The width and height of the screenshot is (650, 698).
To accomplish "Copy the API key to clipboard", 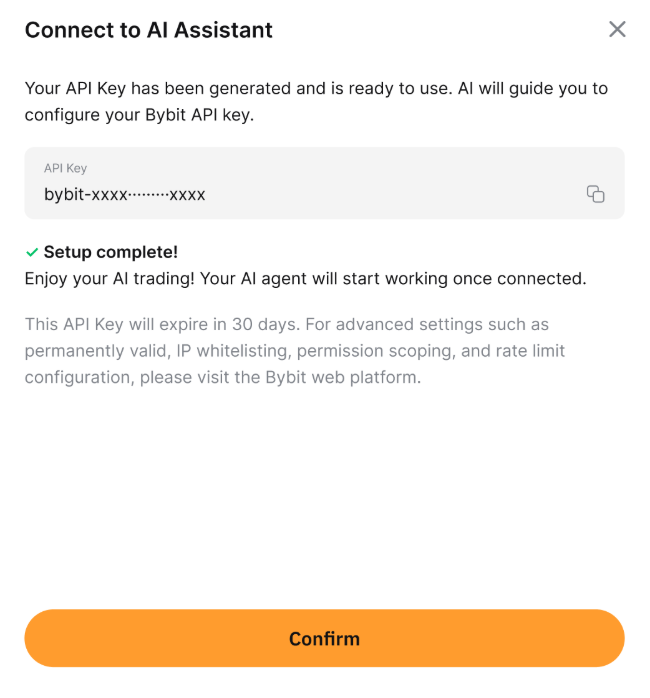I will point(595,194).
